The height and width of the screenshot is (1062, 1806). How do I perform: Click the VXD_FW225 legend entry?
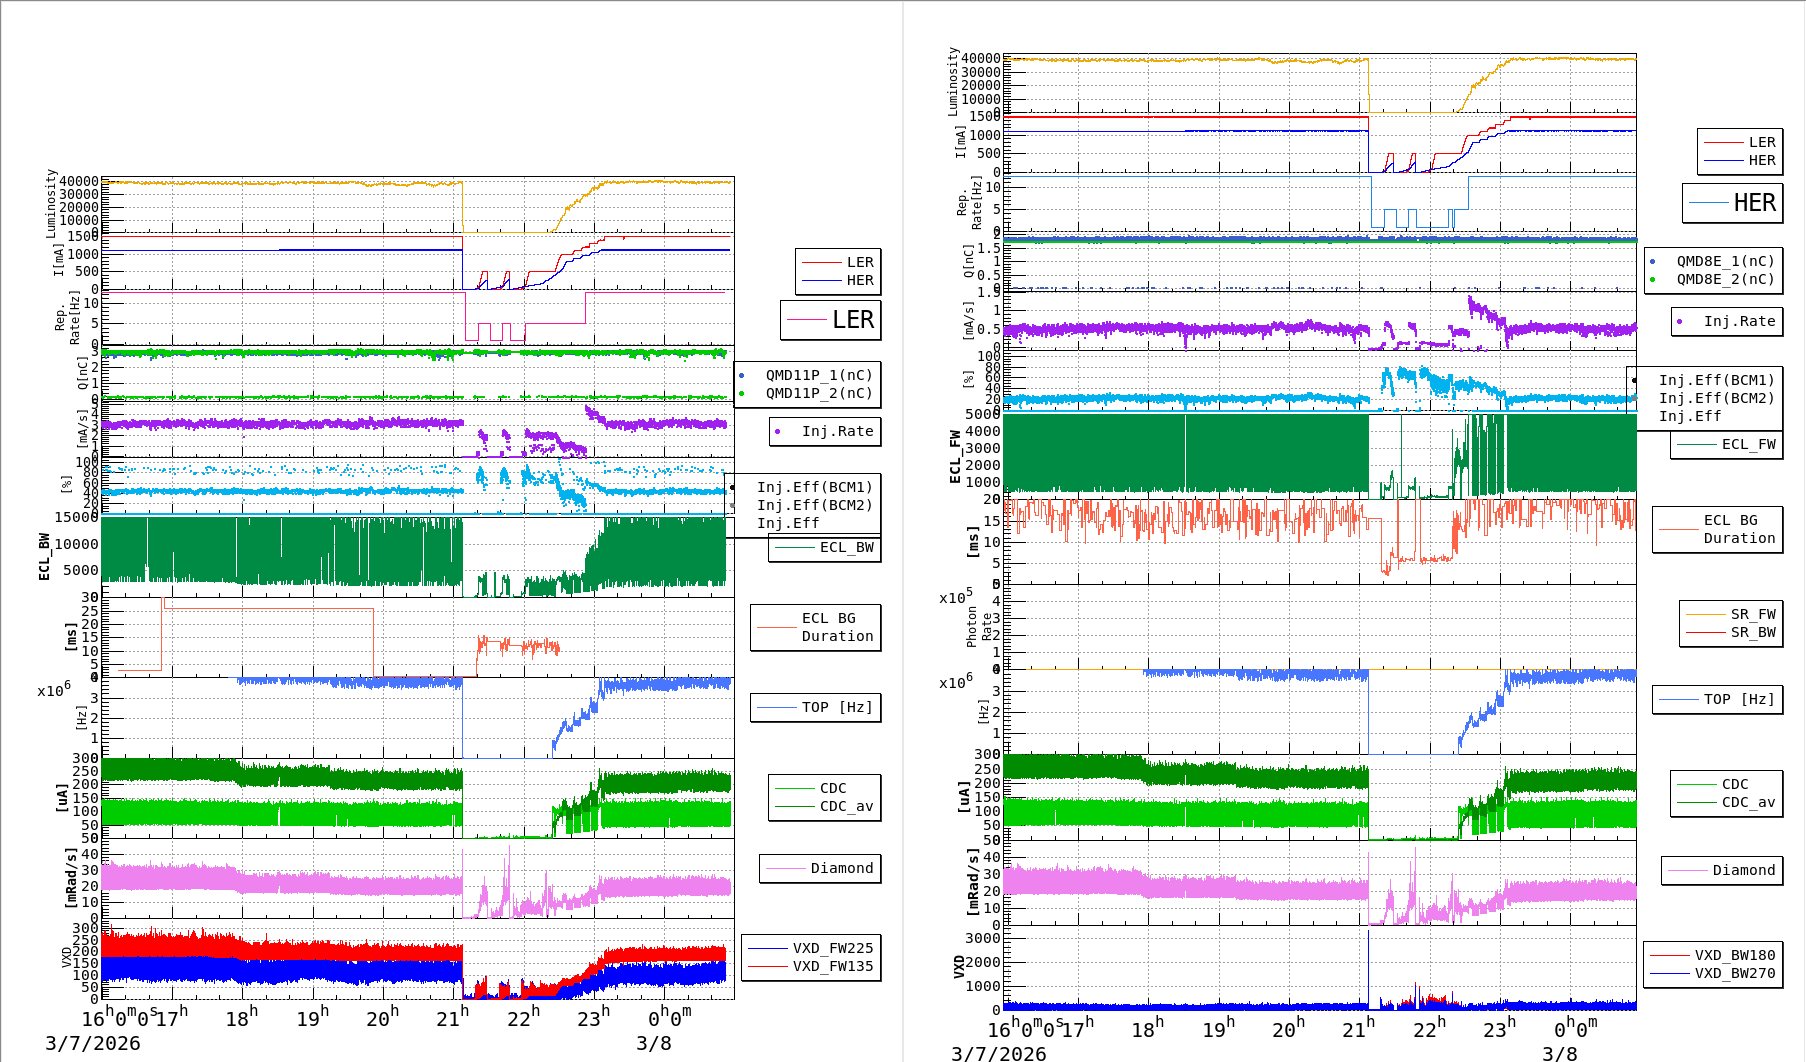pos(832,948)
